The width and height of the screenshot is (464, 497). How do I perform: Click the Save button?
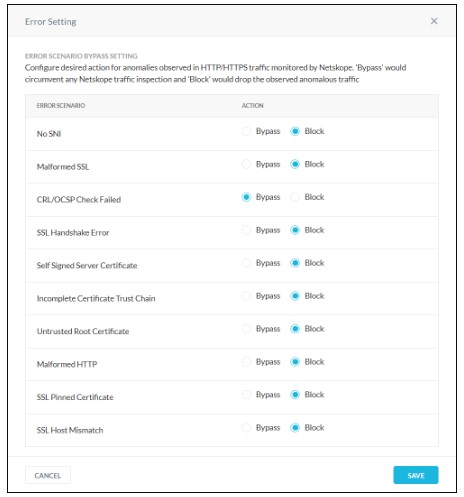coord(416,475)
